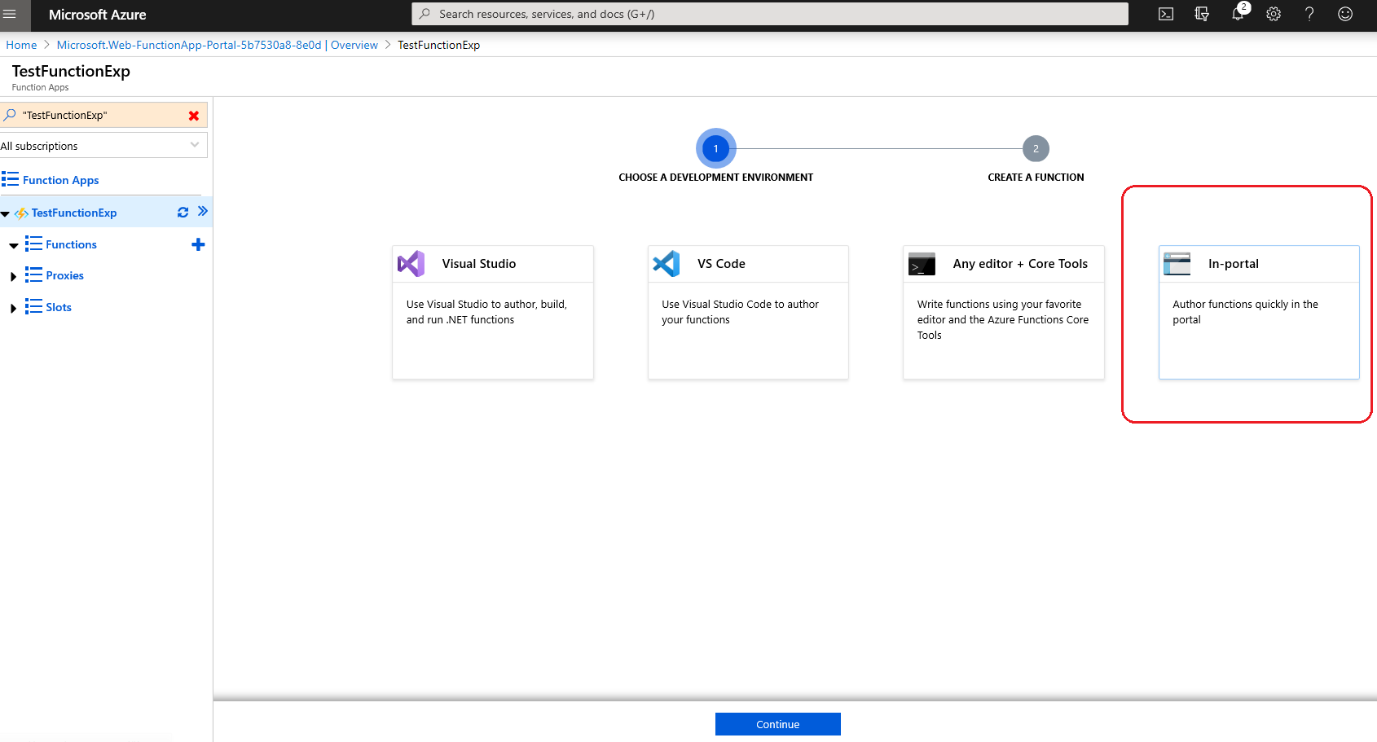Image resolution: width=1377 pixels, height=742 pixels.
Task: Collapse the TestFunctionExp tree node
Action: click(x=5, y=214)
